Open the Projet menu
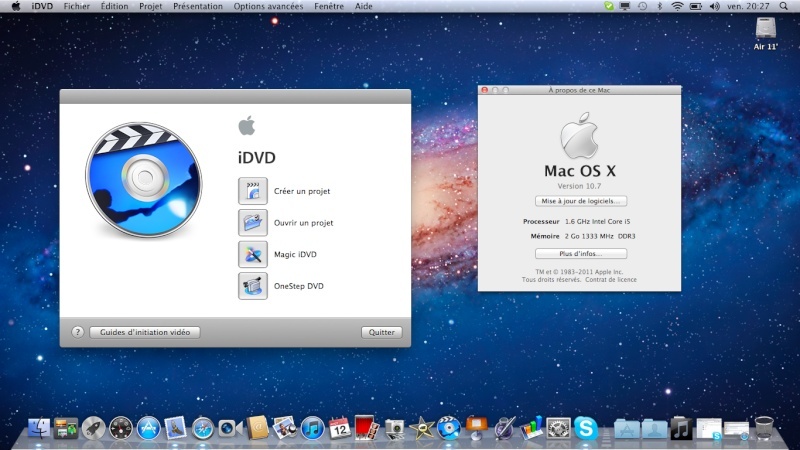 pos(151,6)
